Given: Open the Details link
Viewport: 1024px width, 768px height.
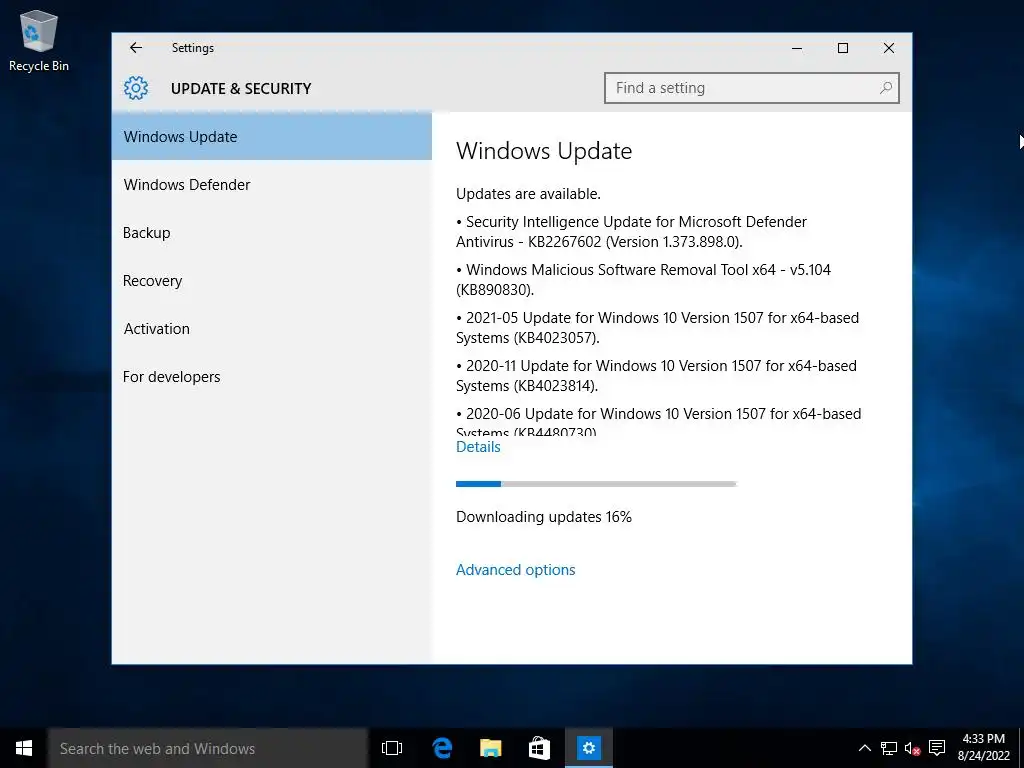Looking at the screenshot, I should [x=478, y=447].
